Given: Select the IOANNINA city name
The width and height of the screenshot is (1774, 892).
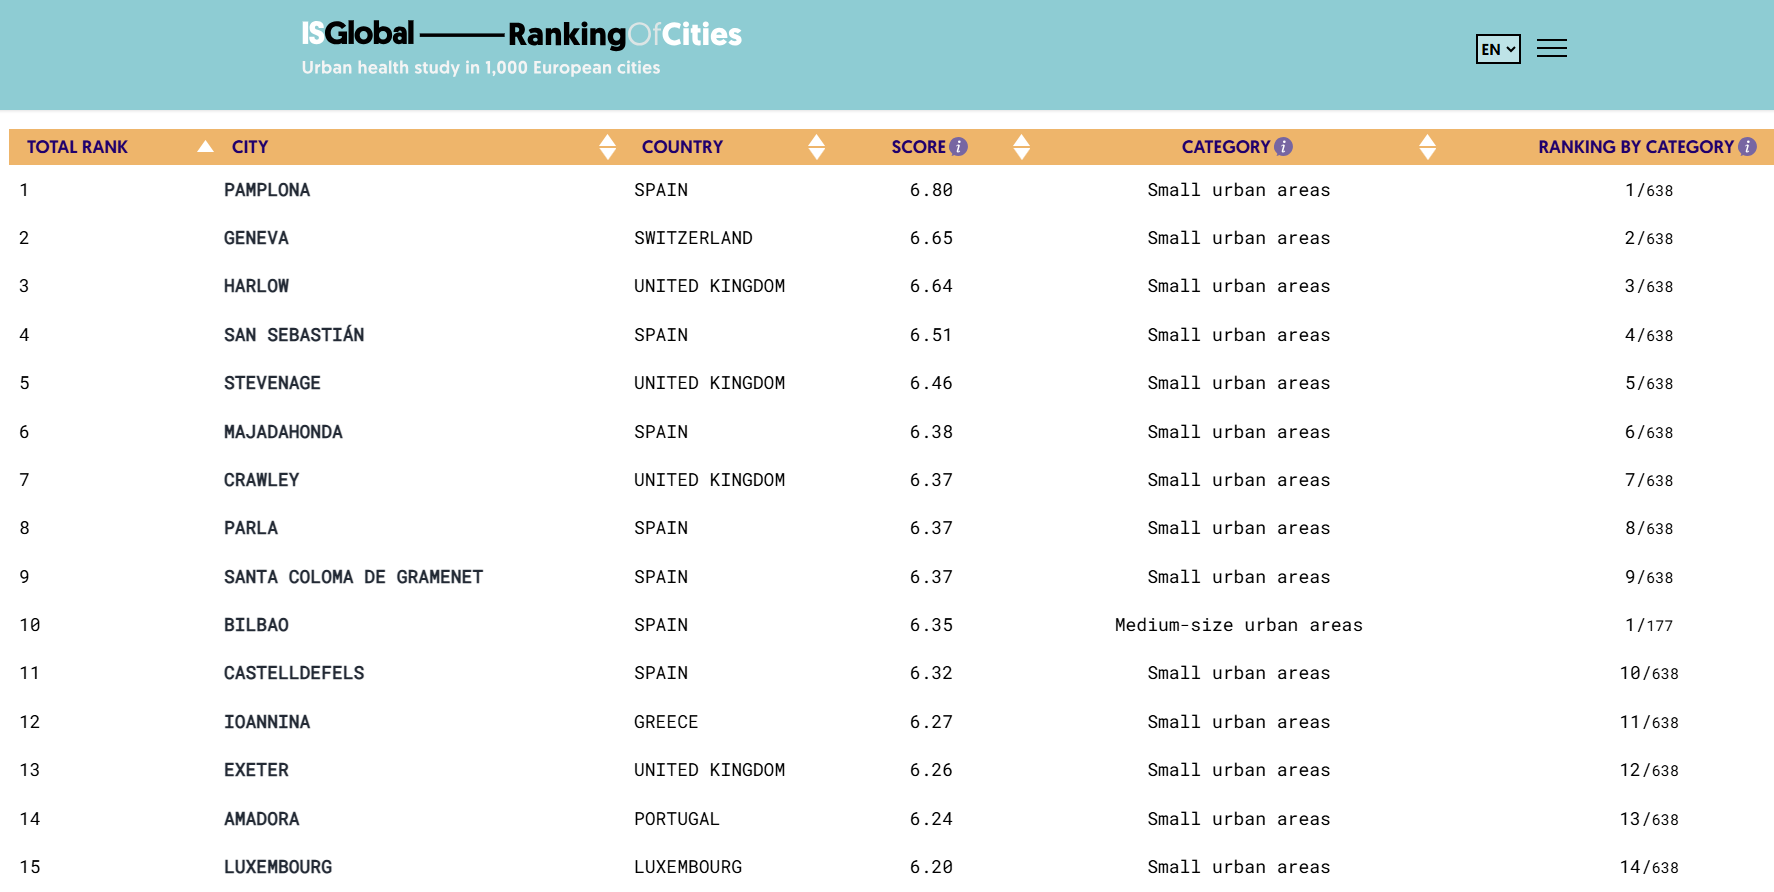Looking at the screenshot, I should click(x=267, y=722).
